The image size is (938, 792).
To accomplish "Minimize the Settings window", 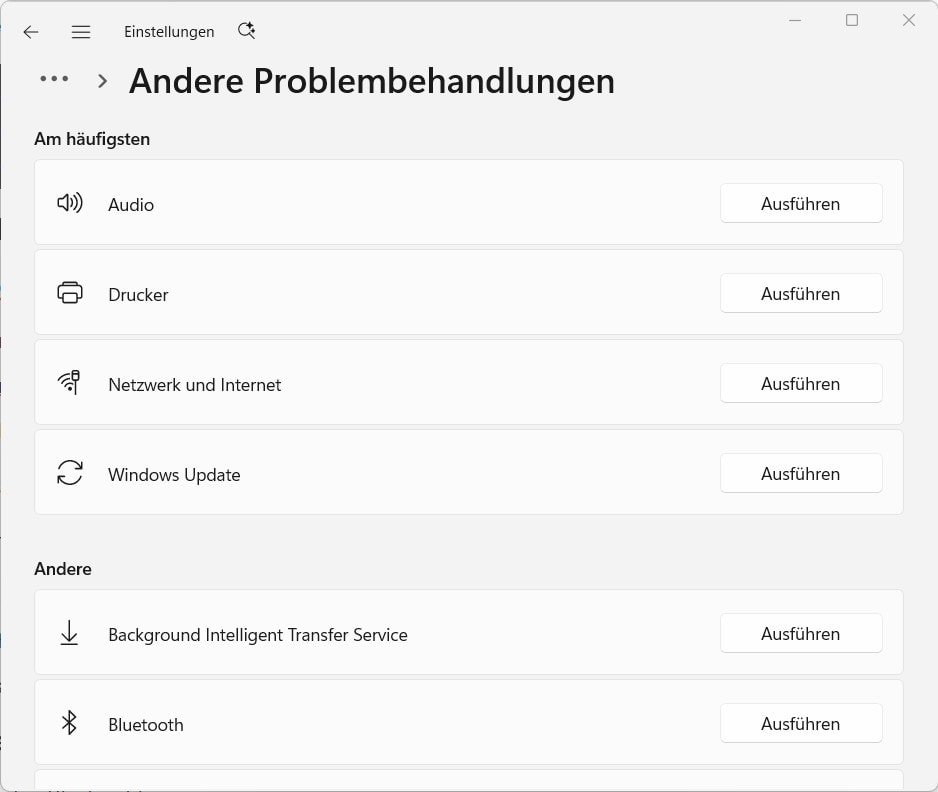I will 794,19.
